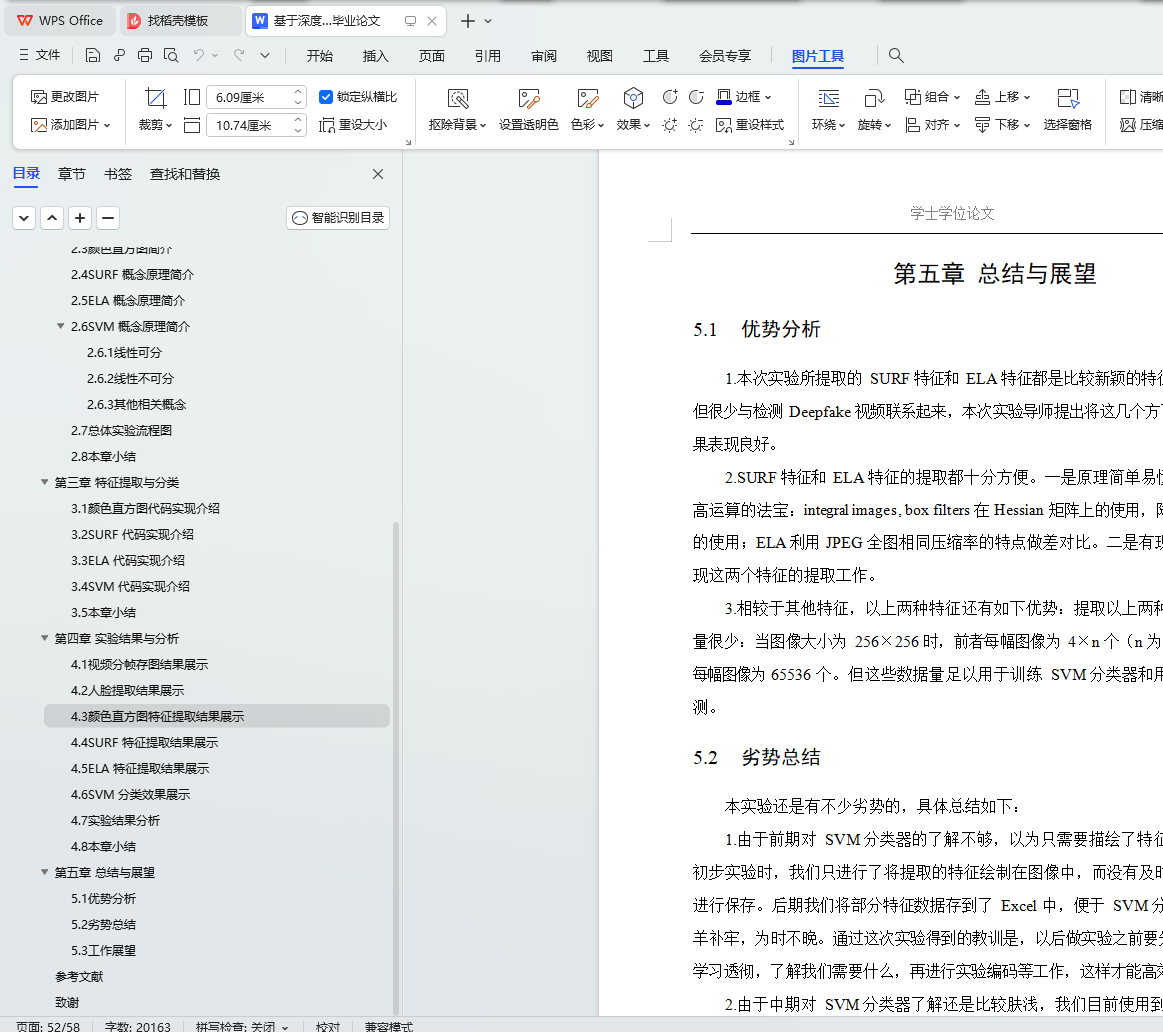Image resolution: width=1163 pixels, height=1032 pixels.
Task: Collapse 第四章 实验结果与分析 node
Action: point(45,637)
